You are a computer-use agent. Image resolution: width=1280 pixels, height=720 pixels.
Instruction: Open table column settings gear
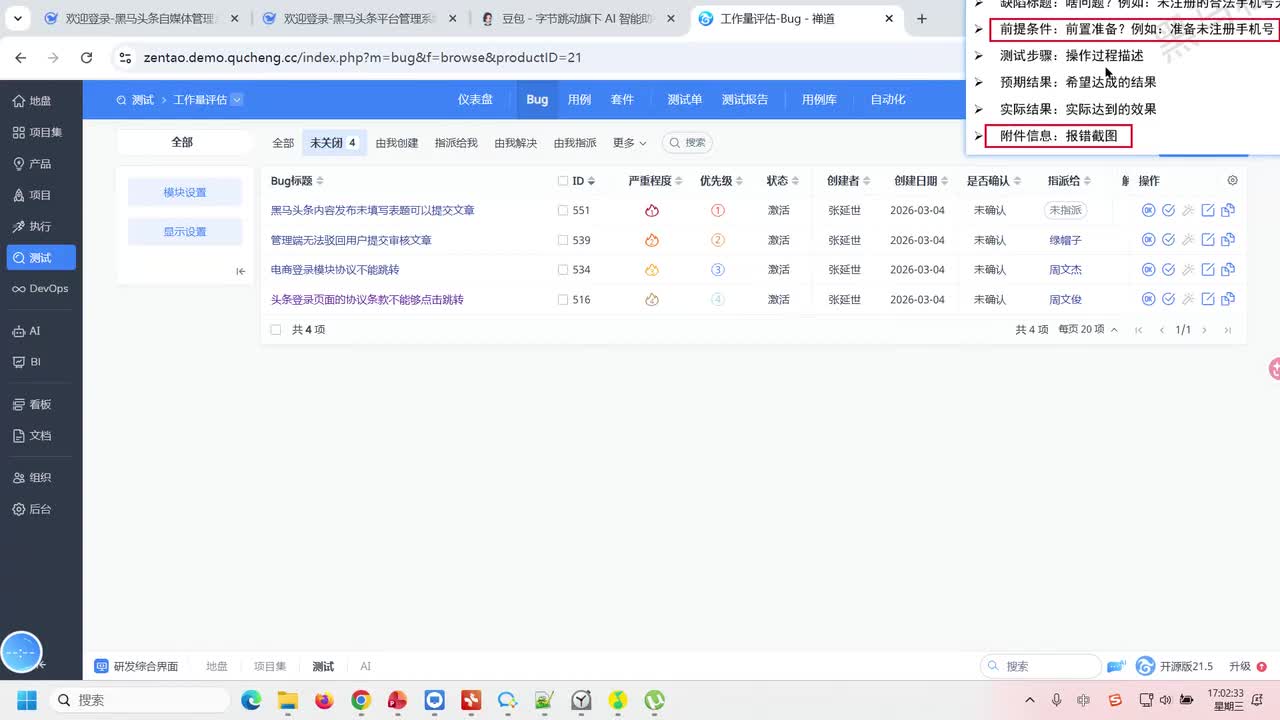pyautogui.click(x=1232, y=181)
